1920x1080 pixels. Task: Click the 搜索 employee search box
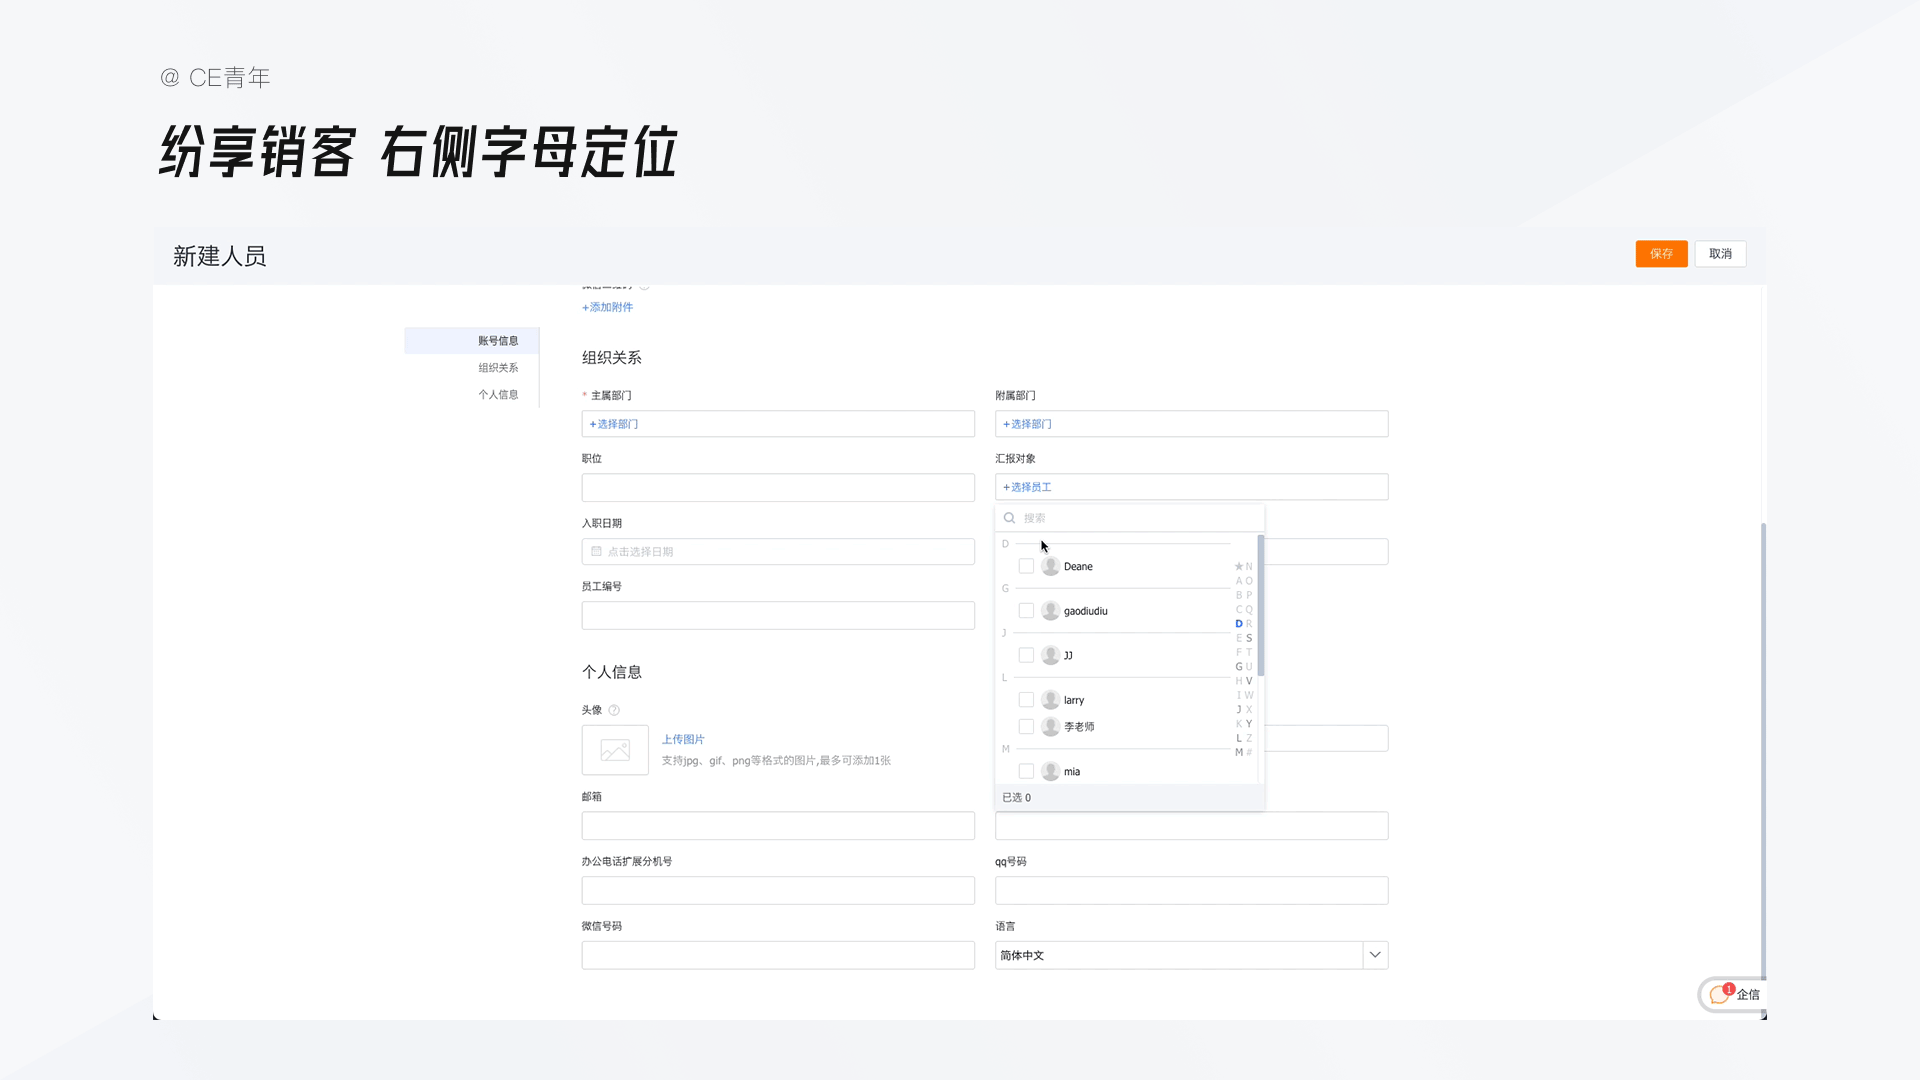click(1130, 518)
